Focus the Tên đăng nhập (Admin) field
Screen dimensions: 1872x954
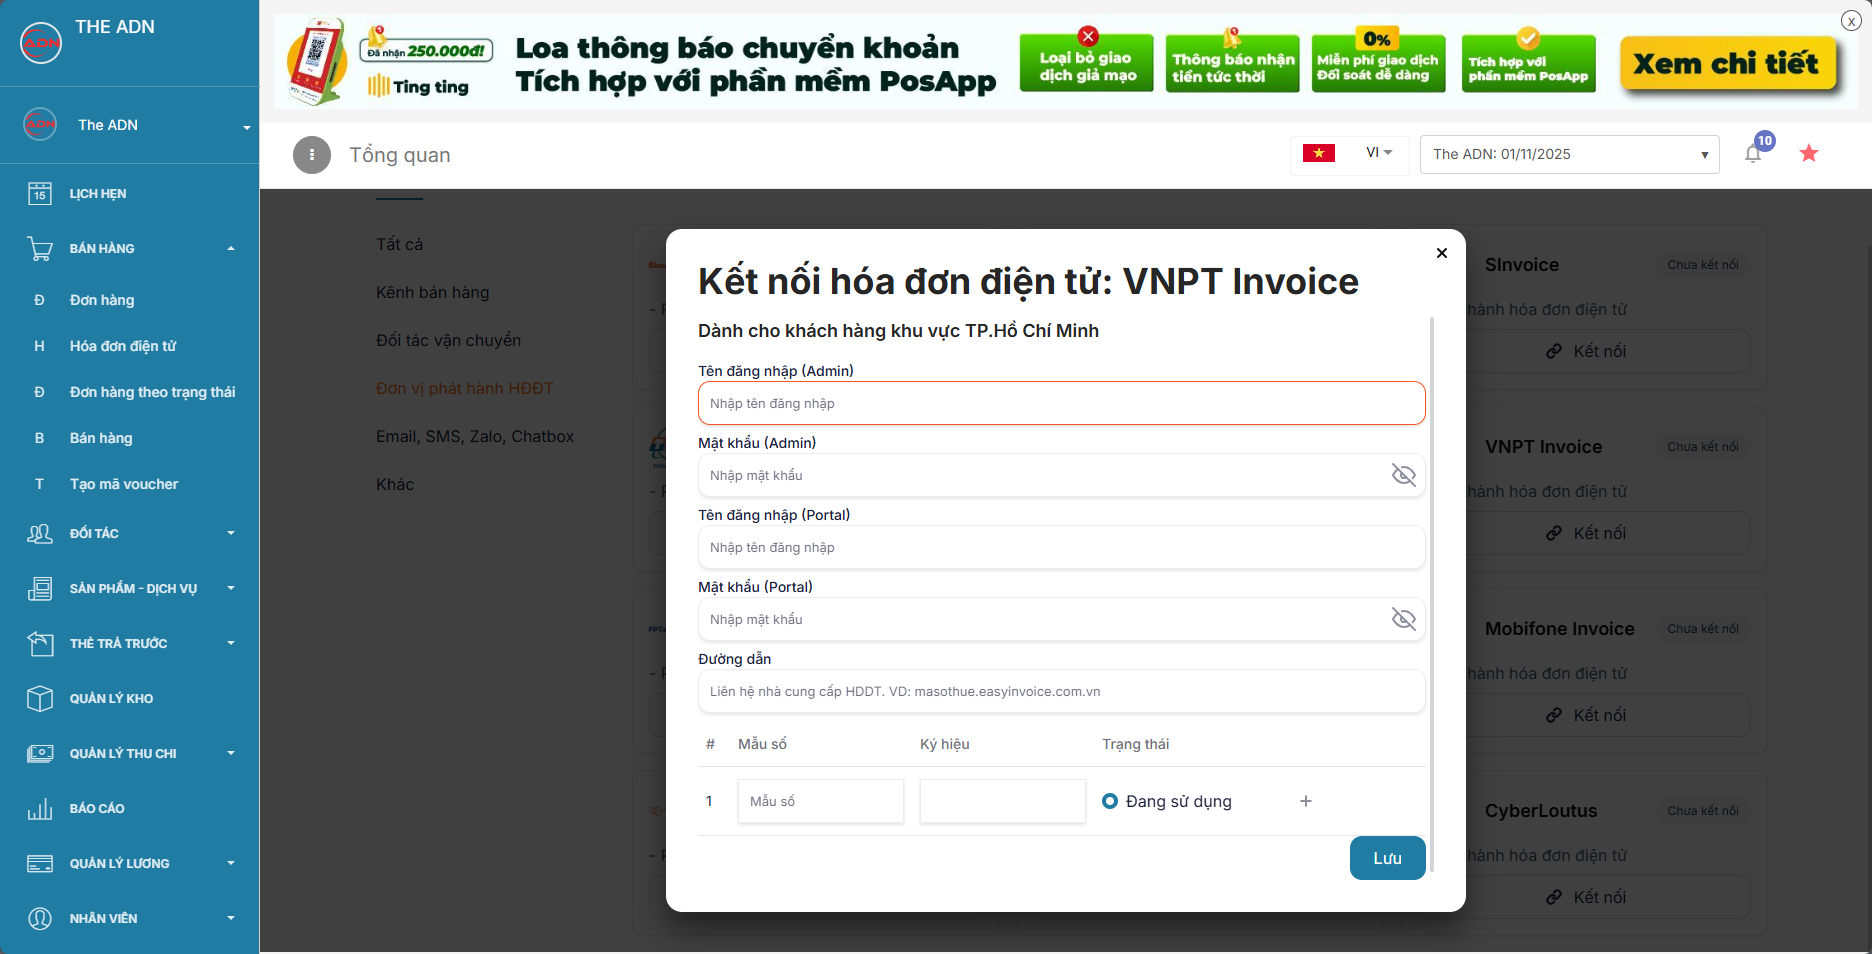[1062, 403]
